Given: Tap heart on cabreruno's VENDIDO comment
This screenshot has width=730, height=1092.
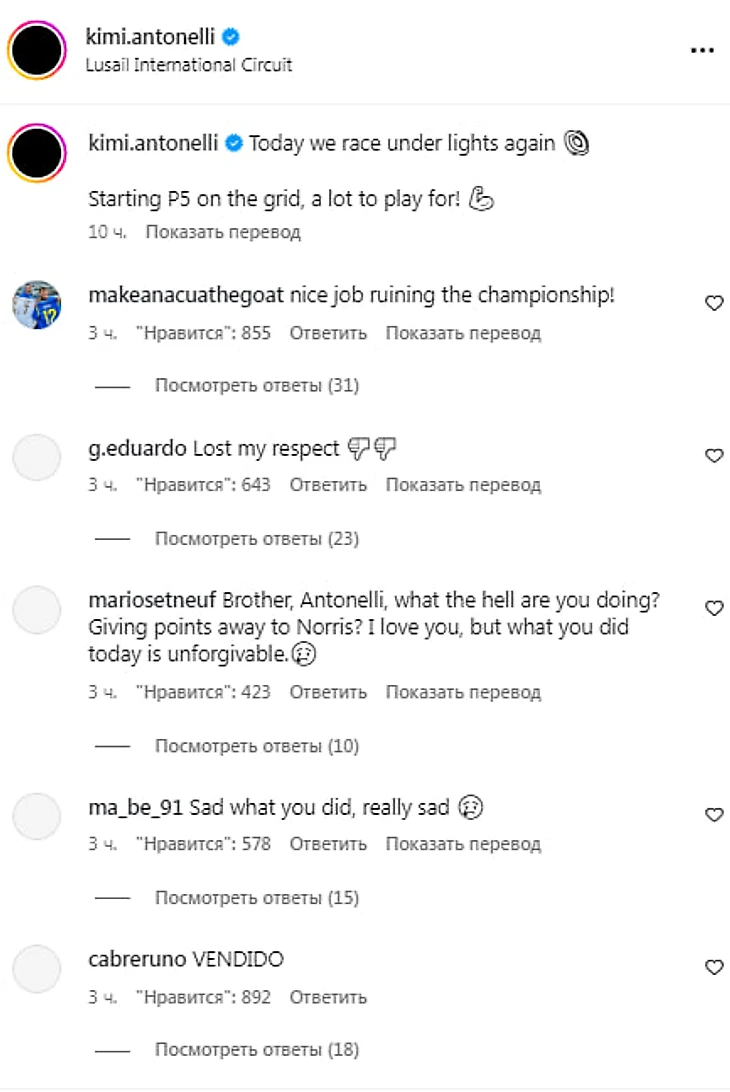Looking at the screenshot, I should click(714, 967).
